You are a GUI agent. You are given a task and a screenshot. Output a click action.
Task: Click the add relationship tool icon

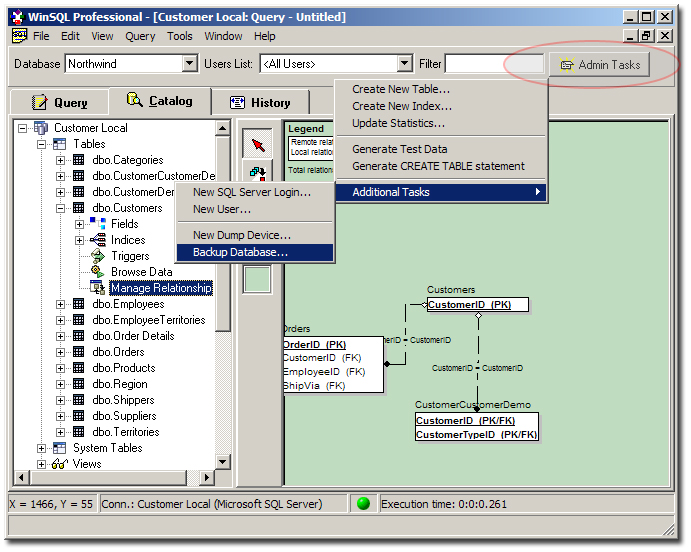(x=258, y=172)
